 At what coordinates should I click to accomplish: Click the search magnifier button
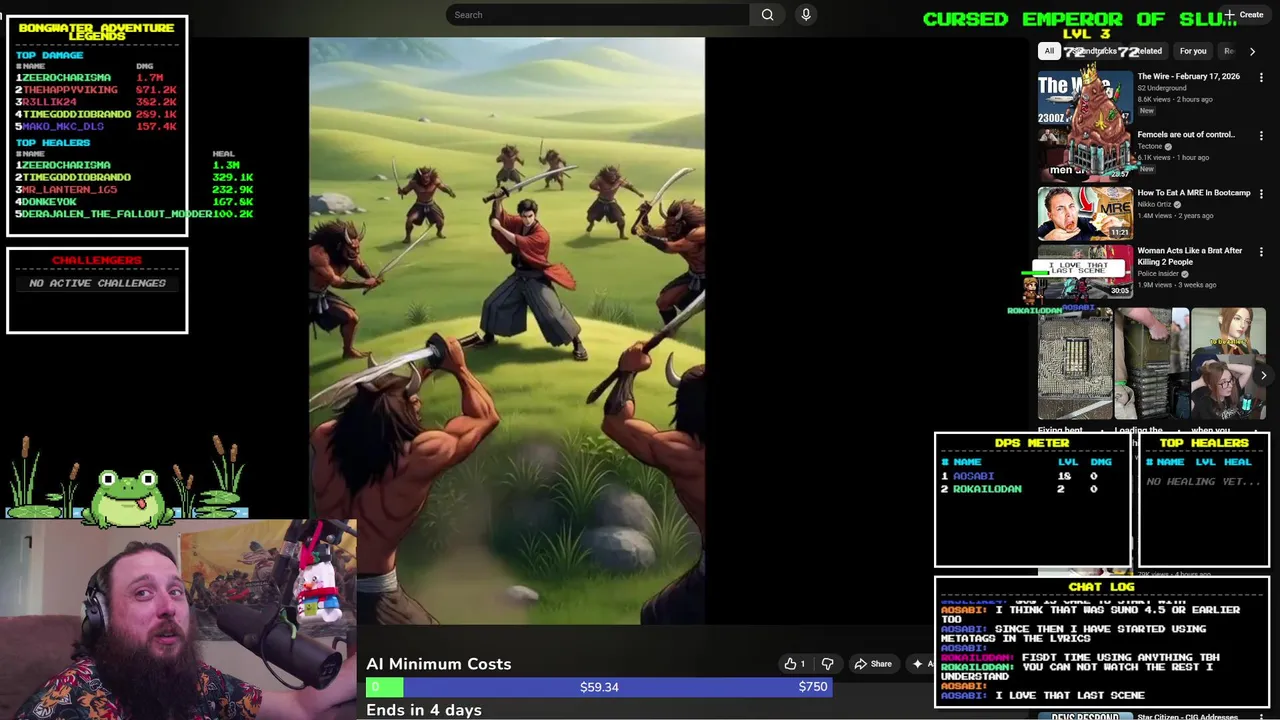[767, 15]
